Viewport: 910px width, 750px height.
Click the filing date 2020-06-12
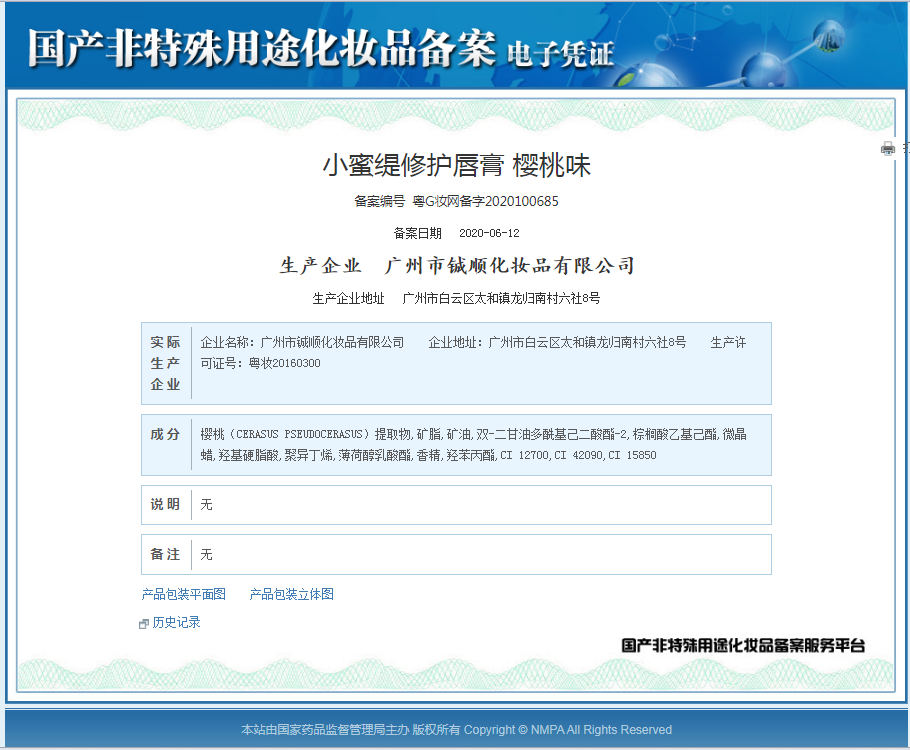click(x=489, y=233)
